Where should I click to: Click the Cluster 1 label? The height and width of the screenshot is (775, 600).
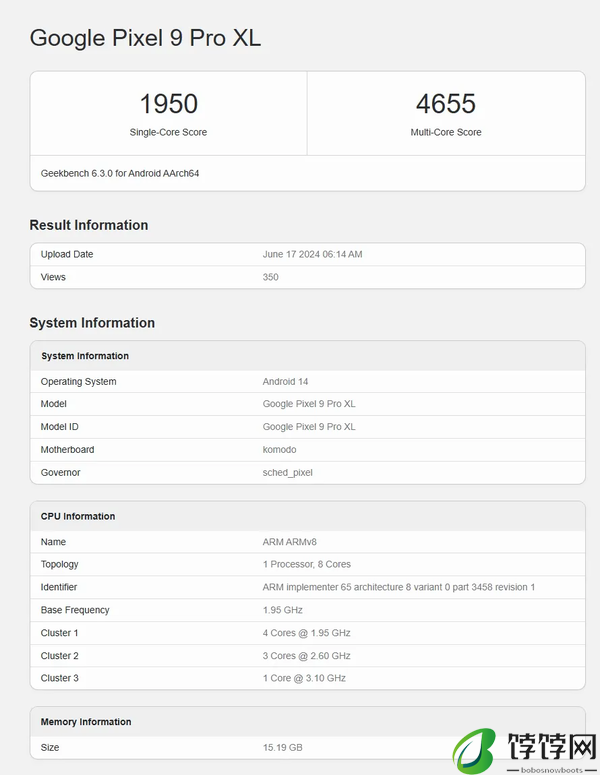tap(59, 633)
